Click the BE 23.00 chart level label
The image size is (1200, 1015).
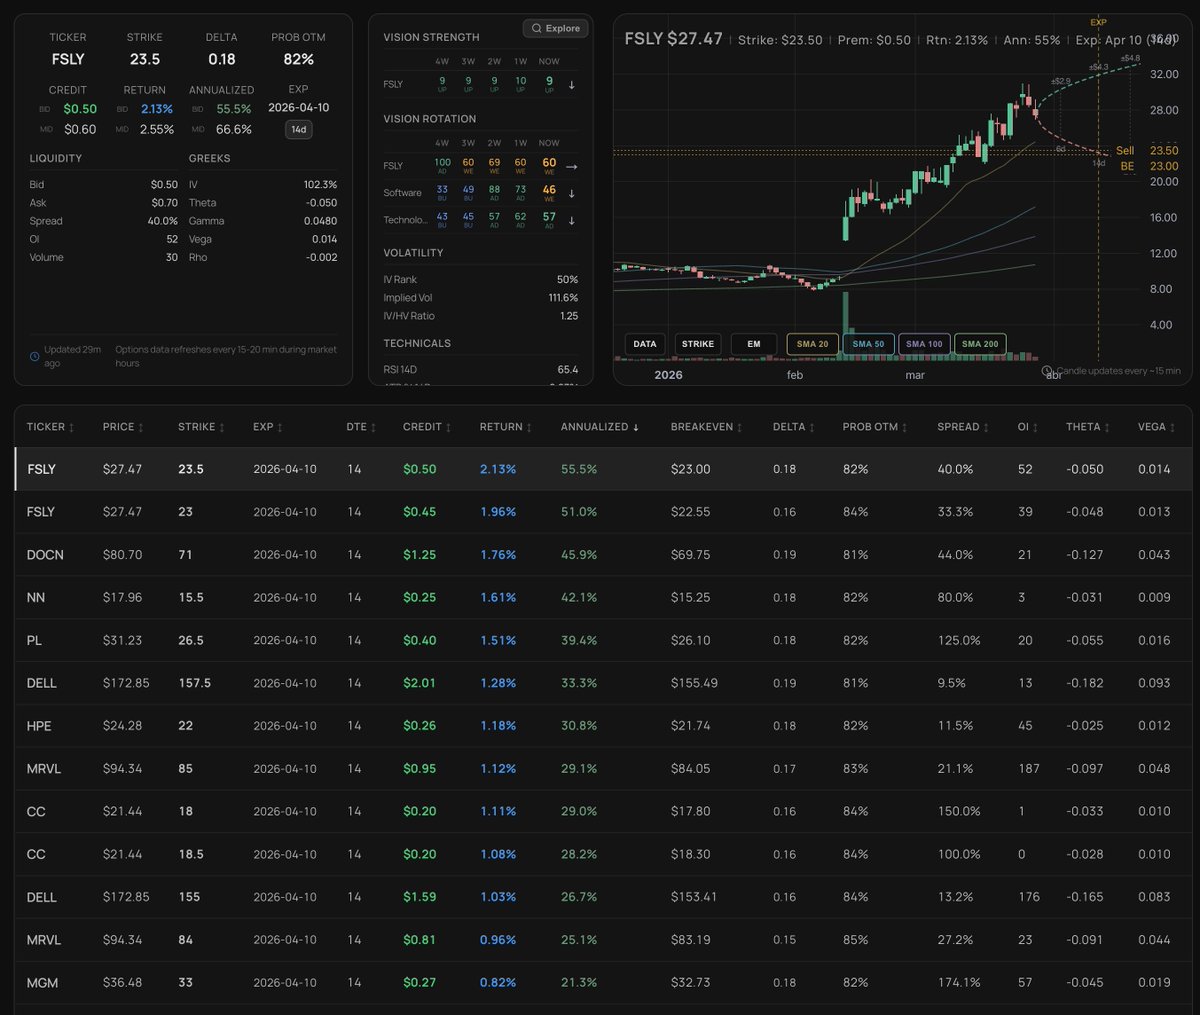1149,167
